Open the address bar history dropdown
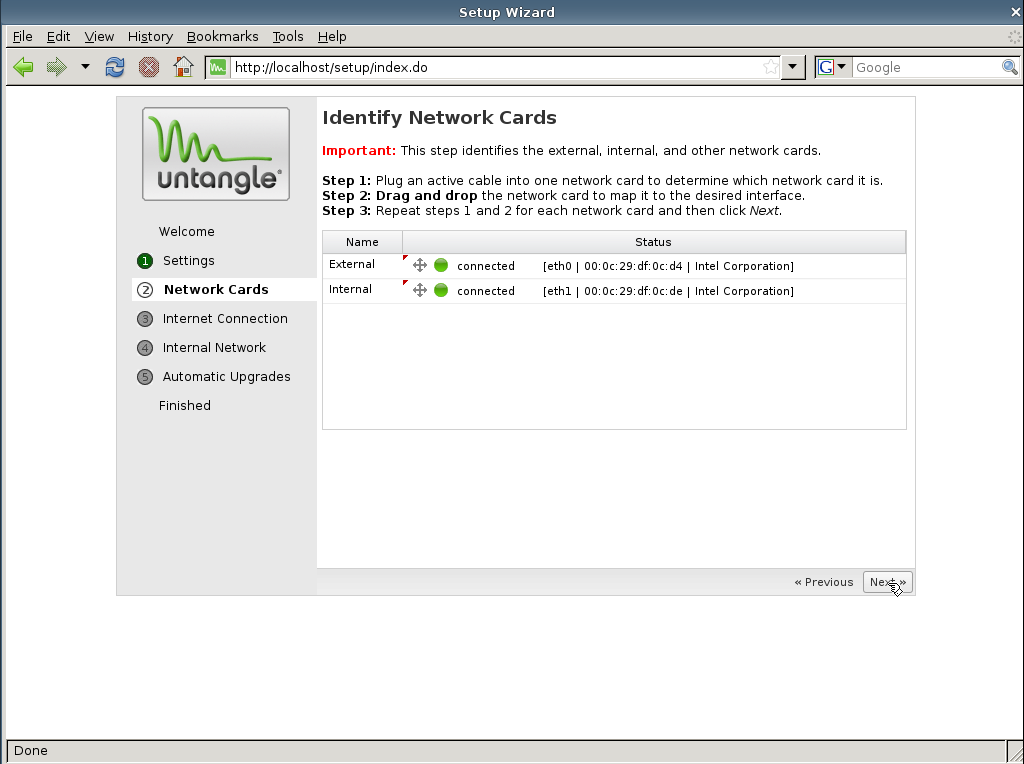Image resolution: width=1024 pixels, height=764 pixels. coord(793,67)
